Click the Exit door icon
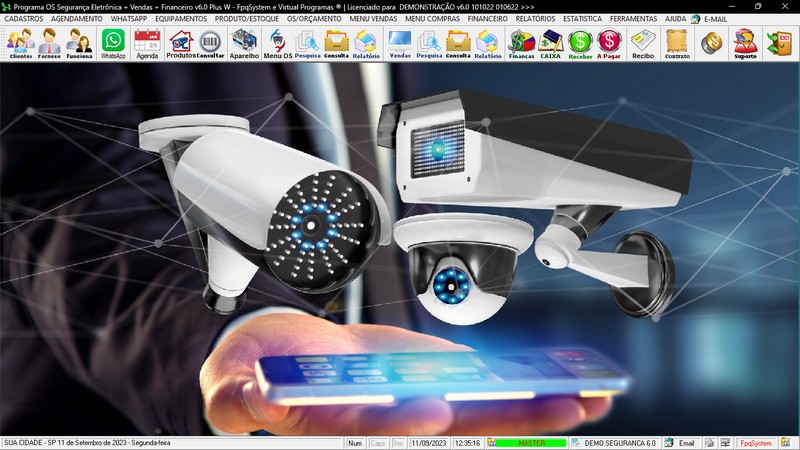The image size is (800, 450). tap(780, 43)
